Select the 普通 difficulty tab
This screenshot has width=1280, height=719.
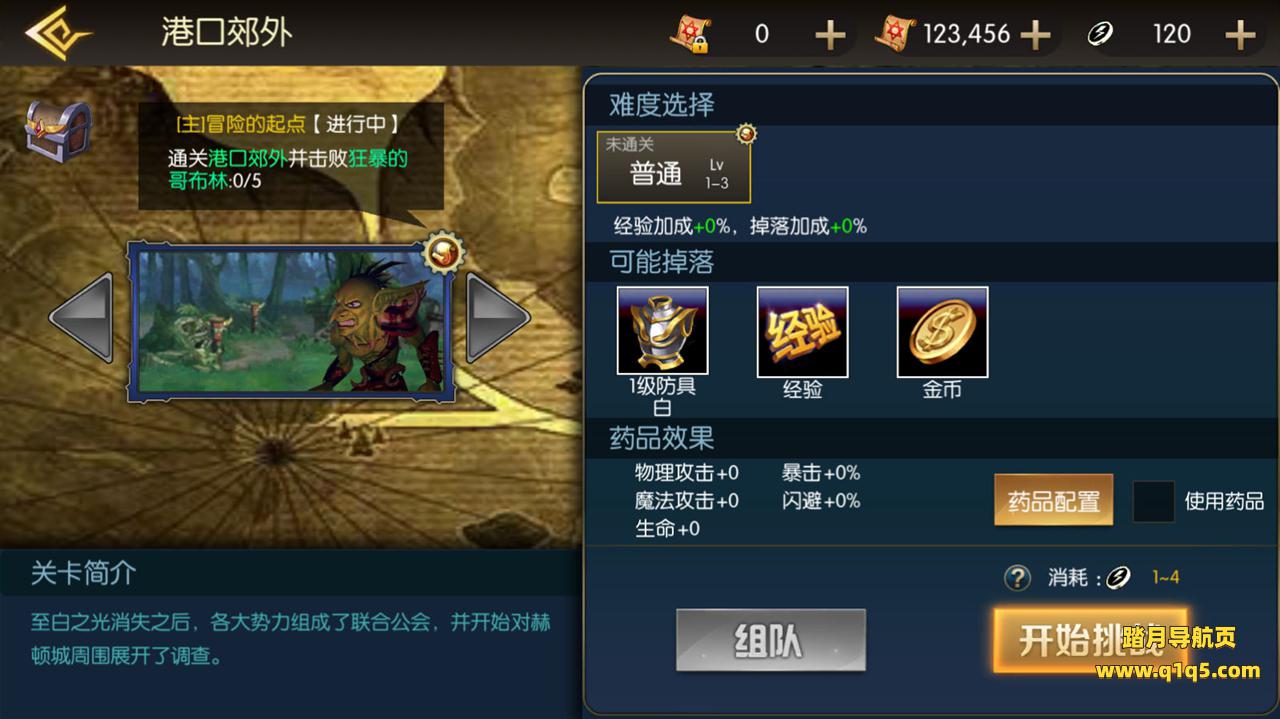tap(674, 167)
